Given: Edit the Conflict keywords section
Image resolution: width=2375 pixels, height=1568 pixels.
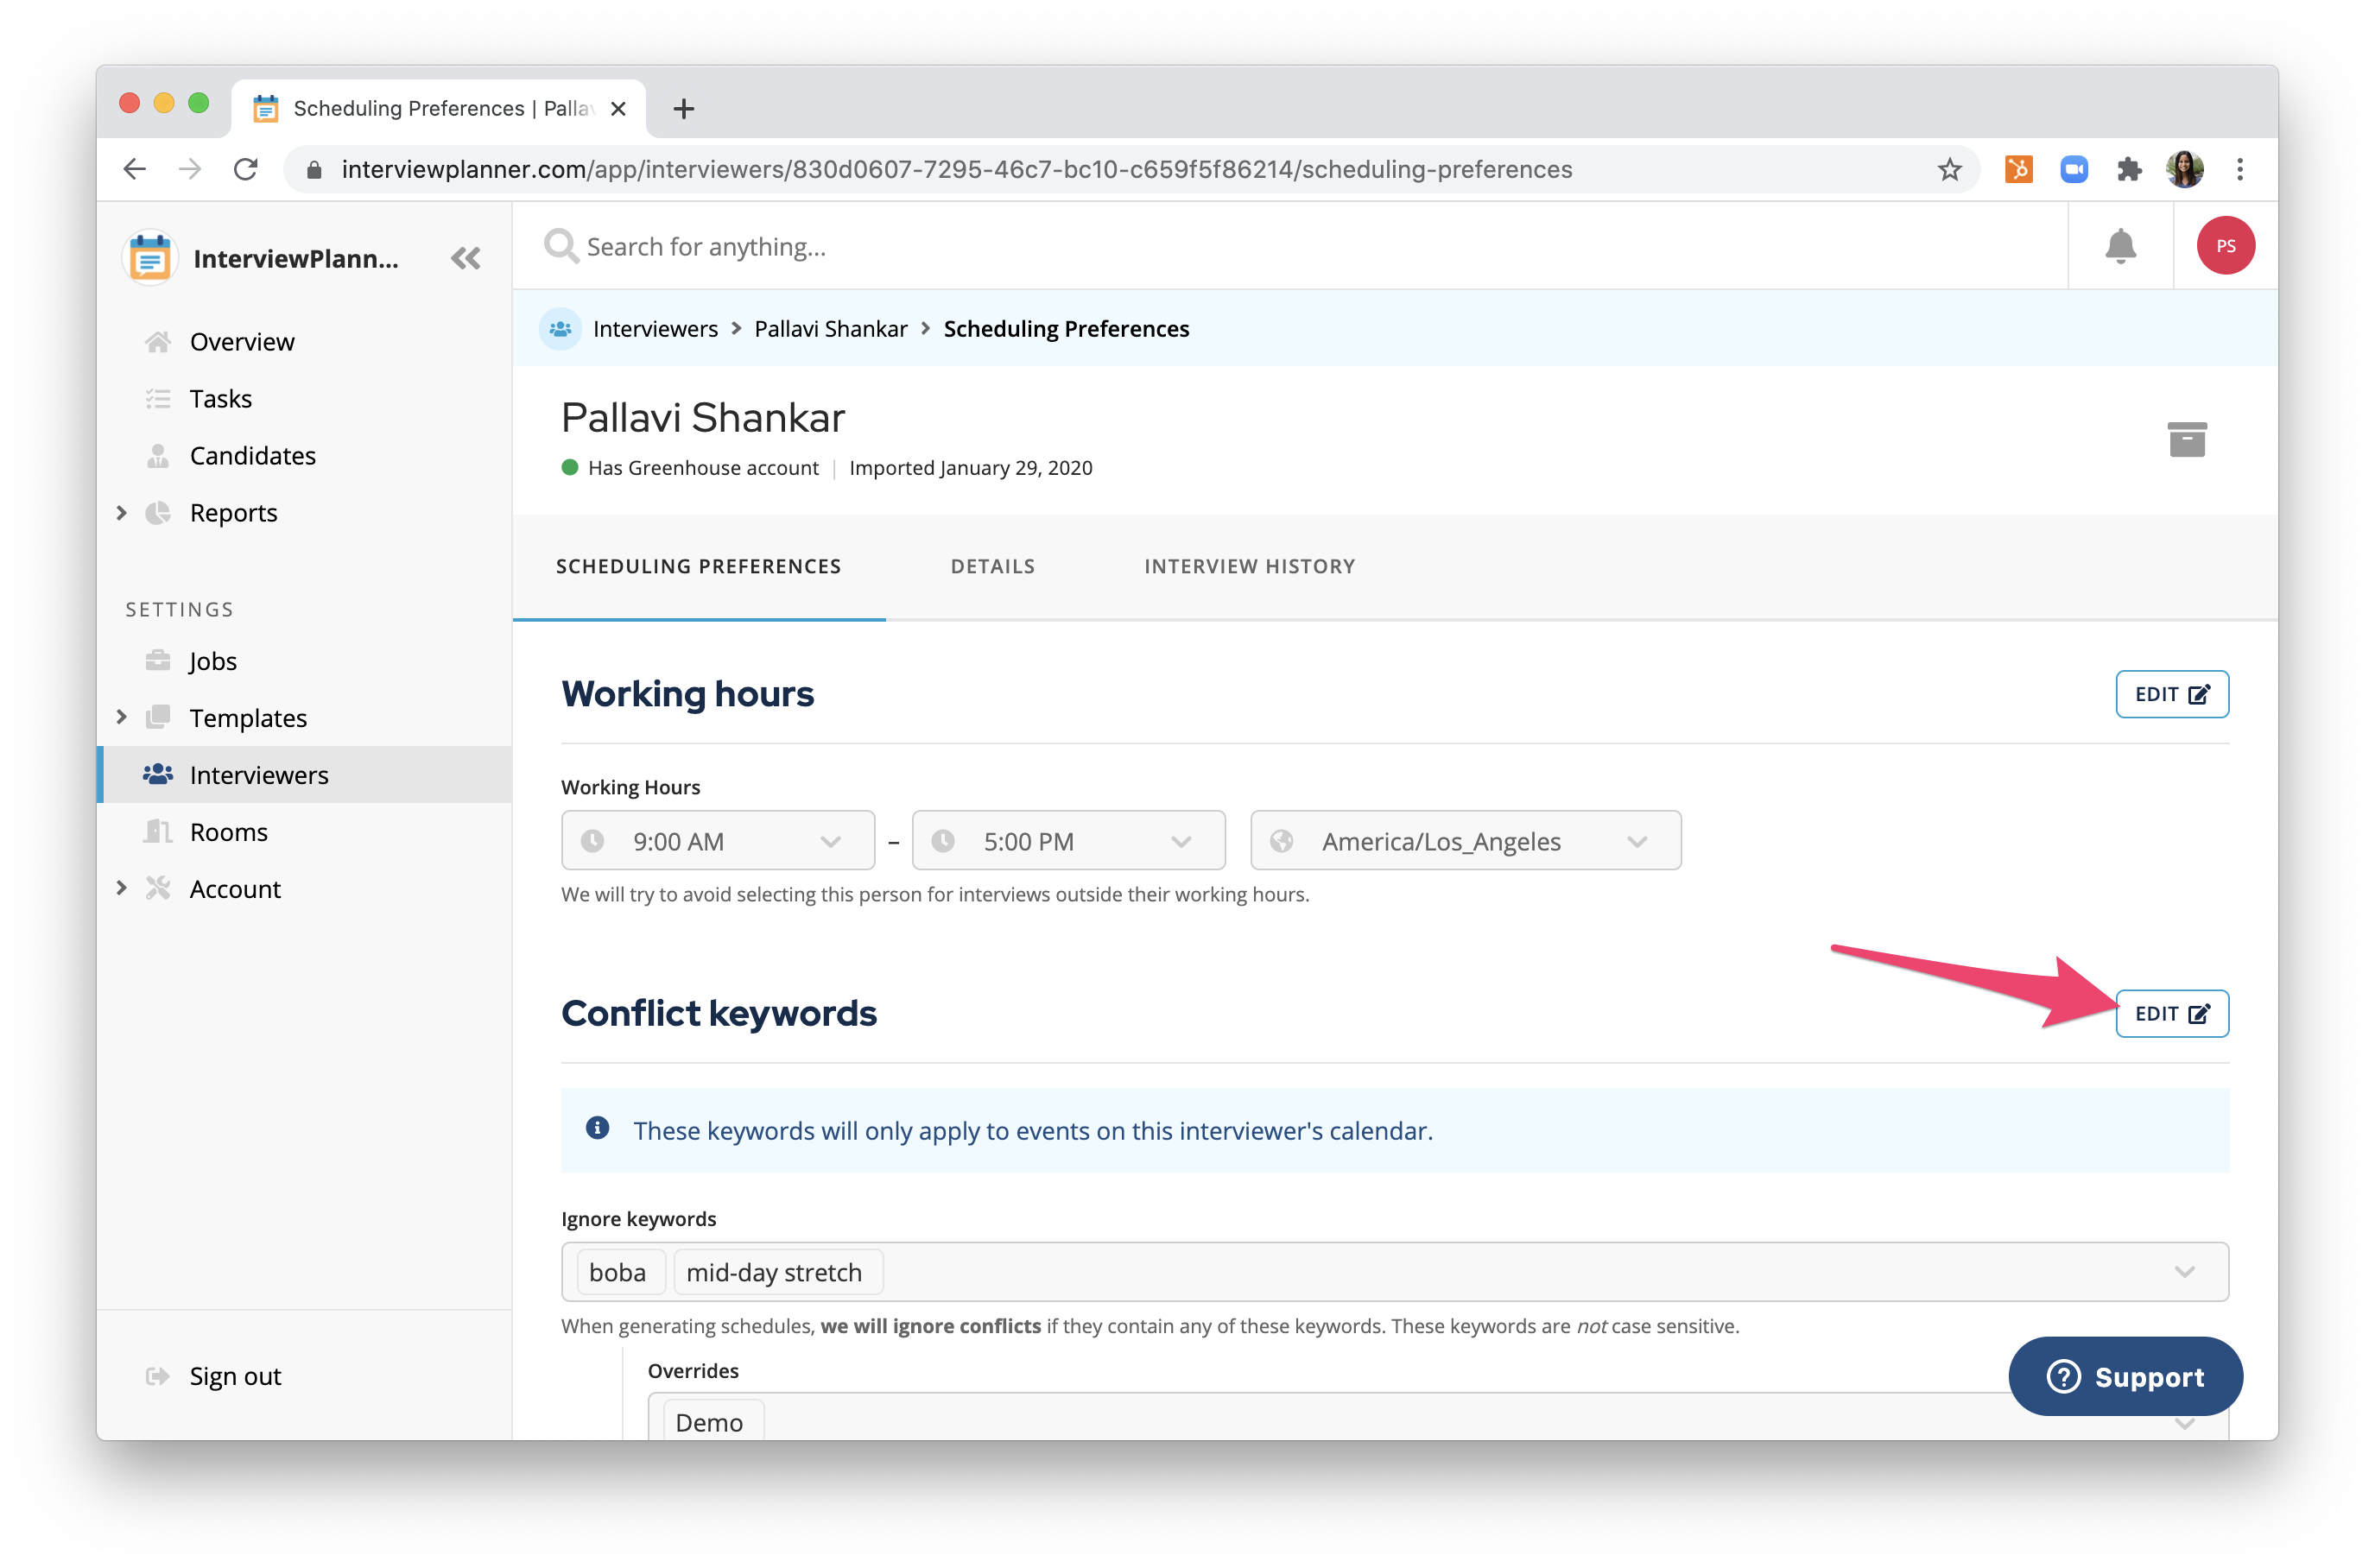Looking at the screenshot, I should tap(2171, 1013).
